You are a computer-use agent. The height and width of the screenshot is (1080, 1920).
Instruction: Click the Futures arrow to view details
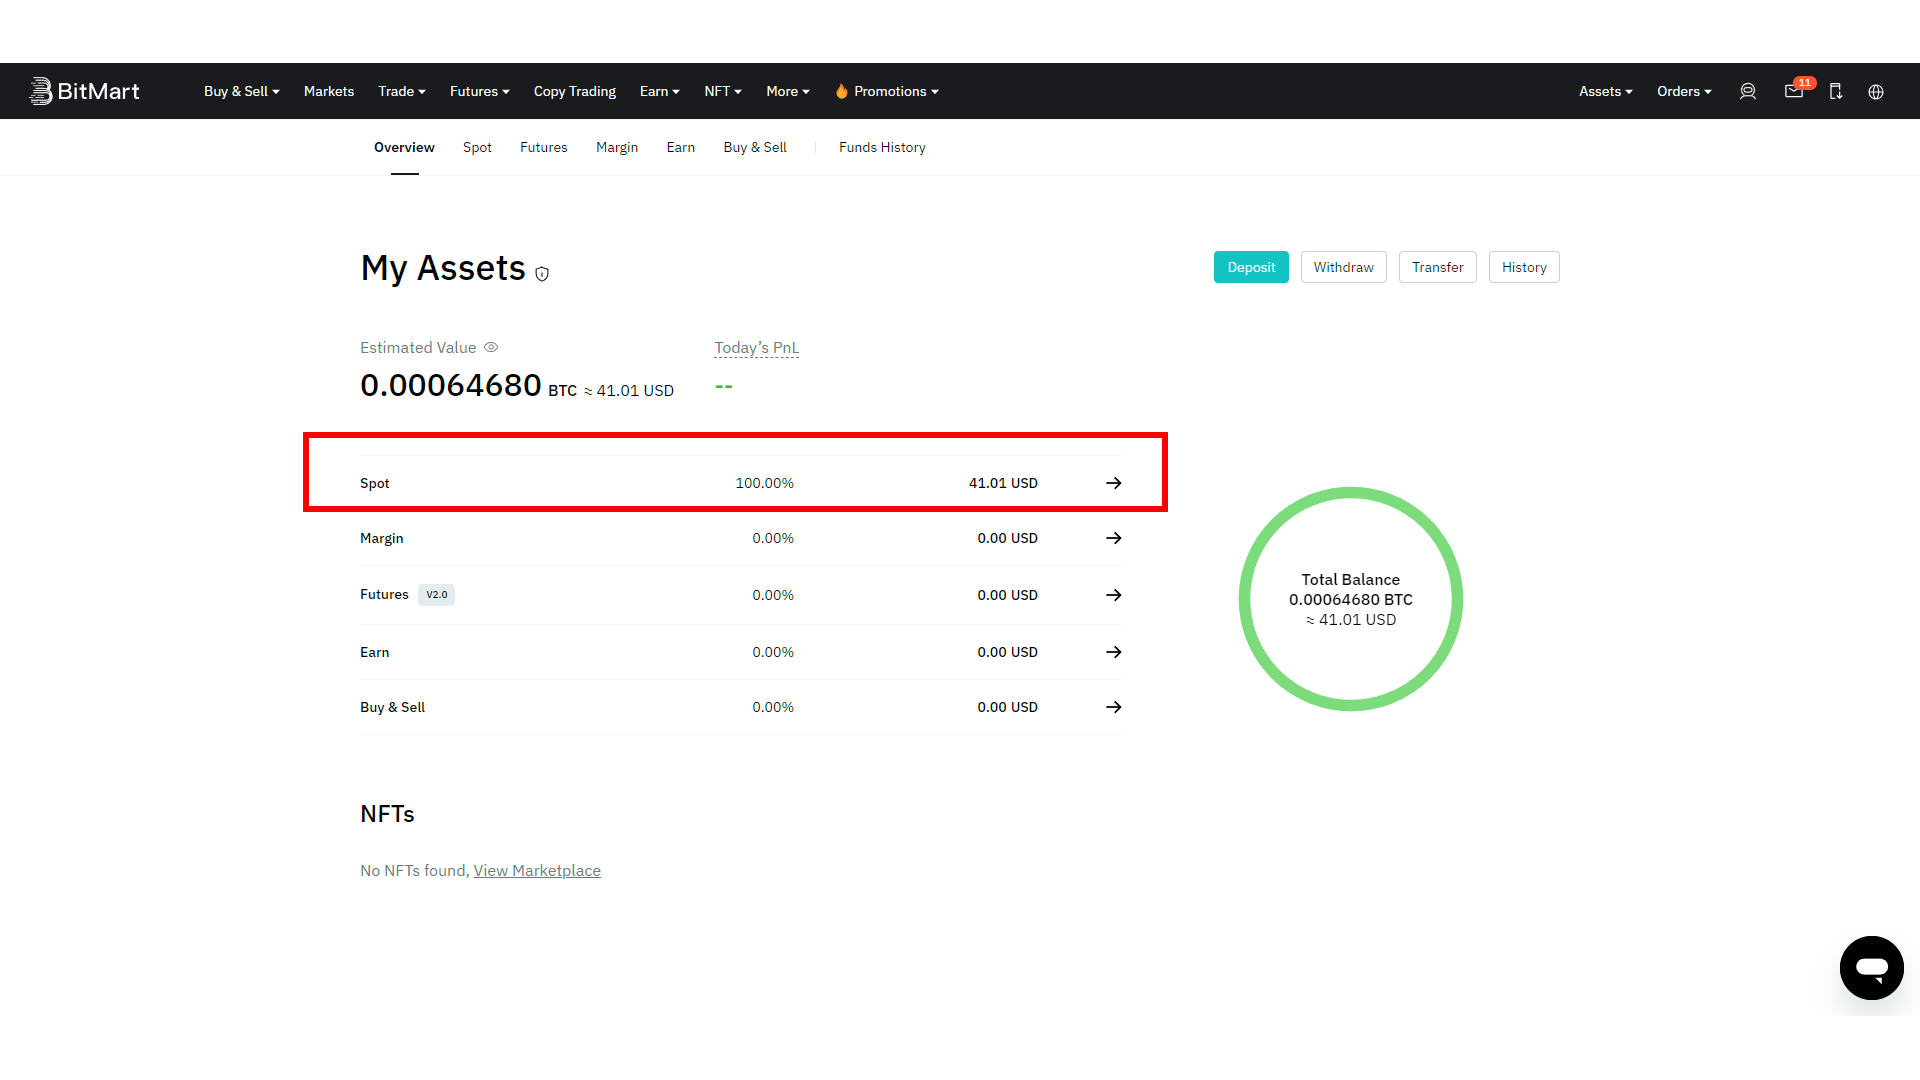[1114, 593]
